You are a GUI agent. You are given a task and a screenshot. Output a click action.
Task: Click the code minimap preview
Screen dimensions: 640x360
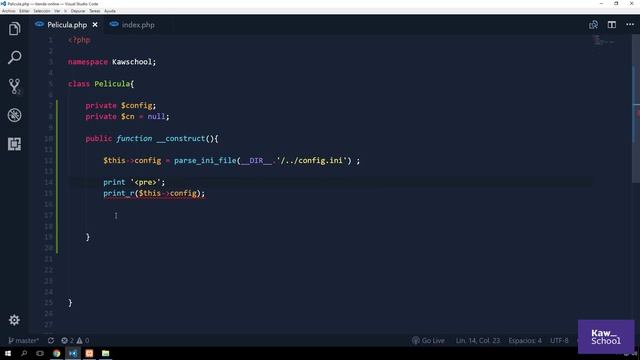click(603, 41)
